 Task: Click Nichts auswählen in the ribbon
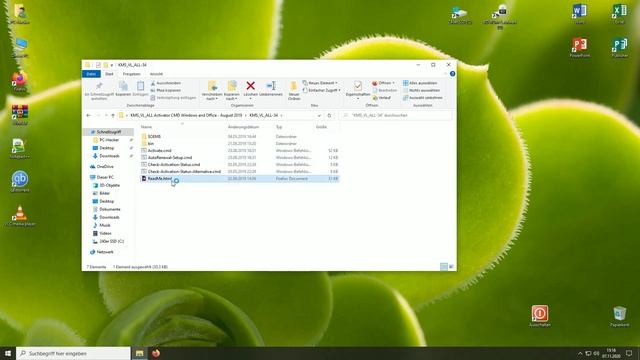(421, 90)
